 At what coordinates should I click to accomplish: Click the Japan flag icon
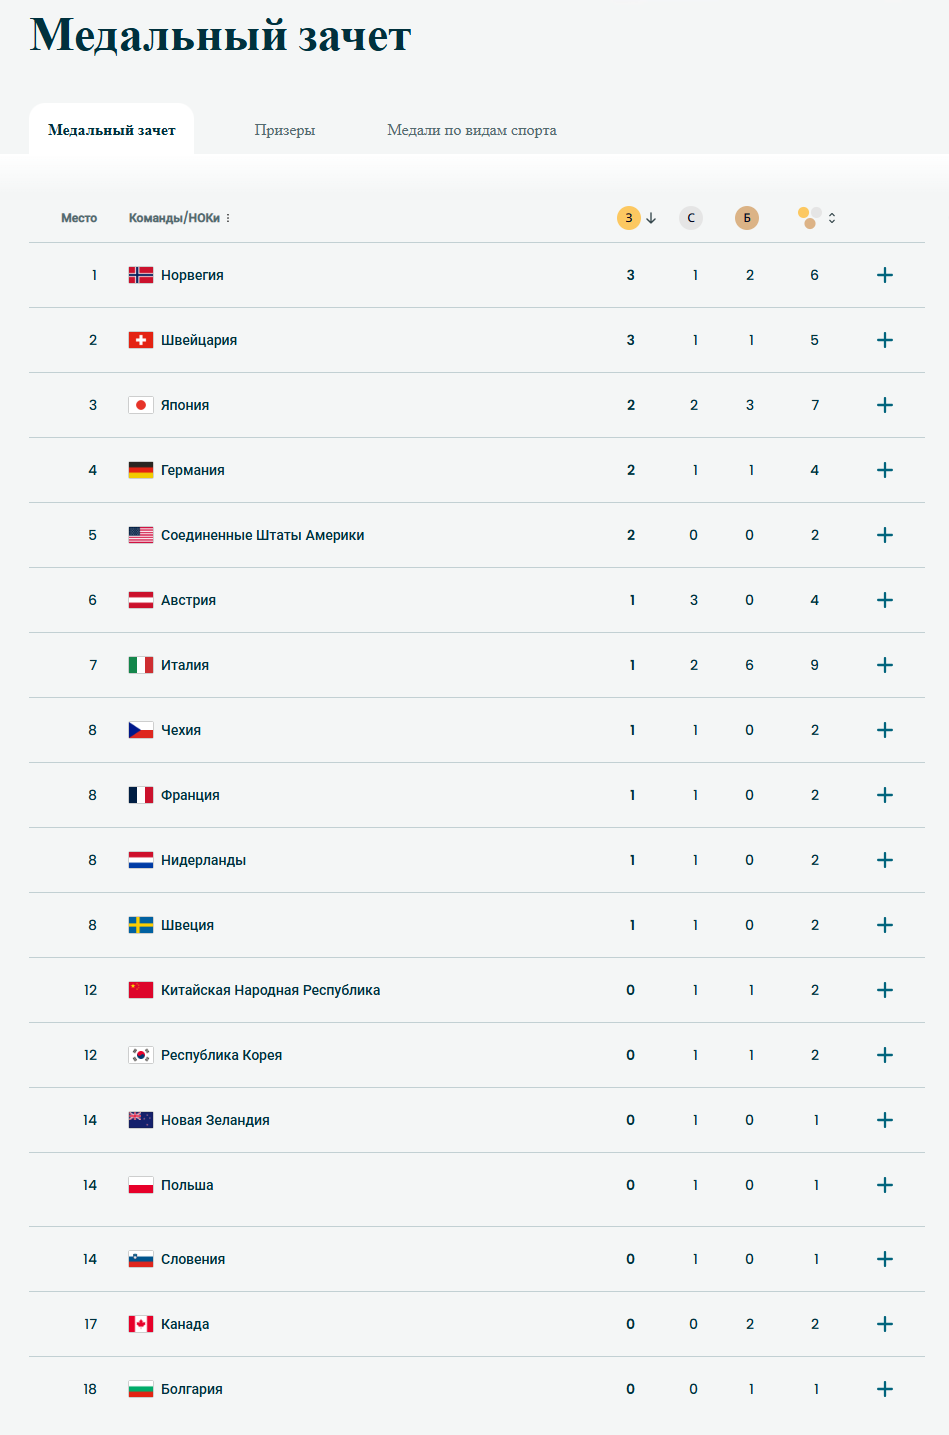pos(141,405)
